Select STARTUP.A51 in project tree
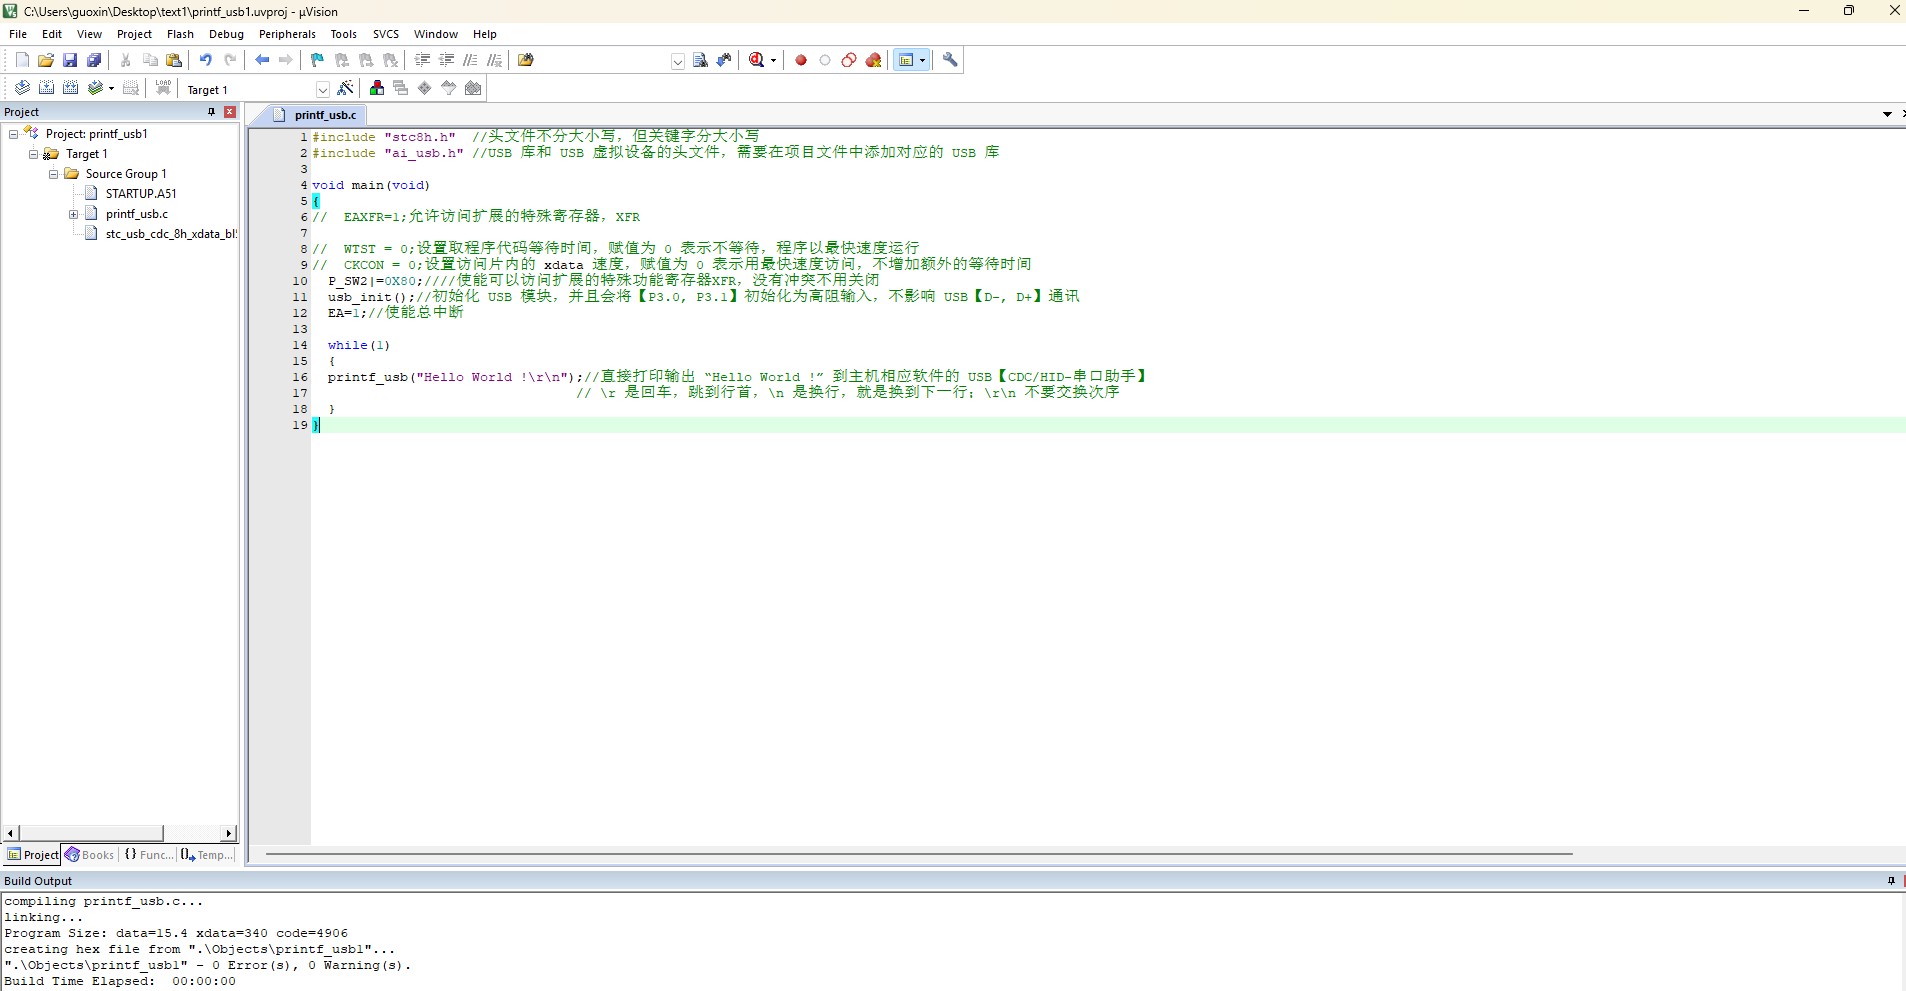 click(x=141, y=194)
